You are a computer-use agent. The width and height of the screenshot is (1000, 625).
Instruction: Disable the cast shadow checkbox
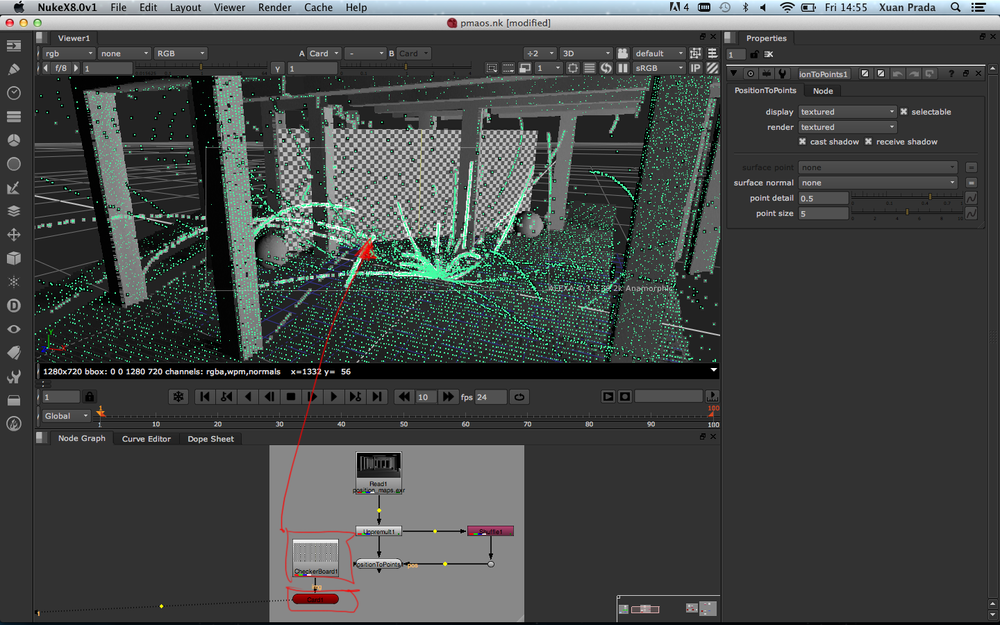(802, 142)
